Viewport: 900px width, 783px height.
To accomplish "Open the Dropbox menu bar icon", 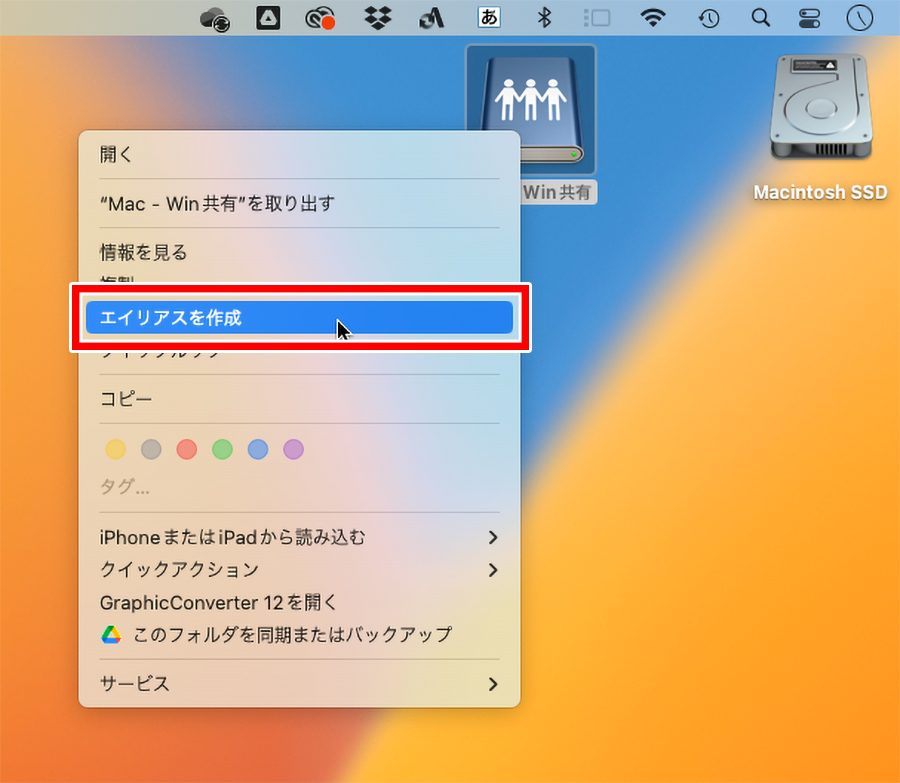I will point(377,17).
